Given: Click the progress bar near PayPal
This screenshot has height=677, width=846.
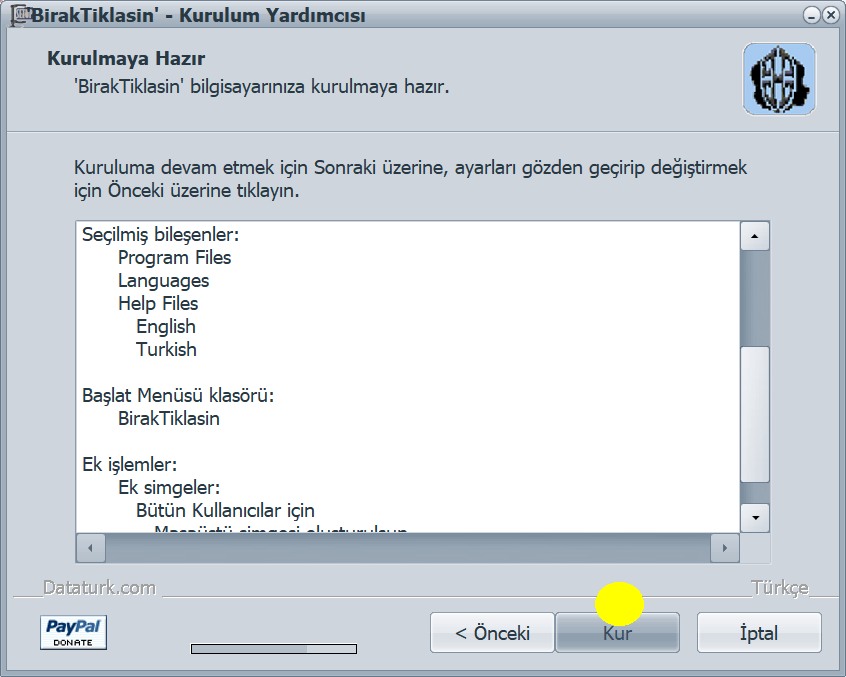Looking at the screenshot, I should [x=274, y=648].
